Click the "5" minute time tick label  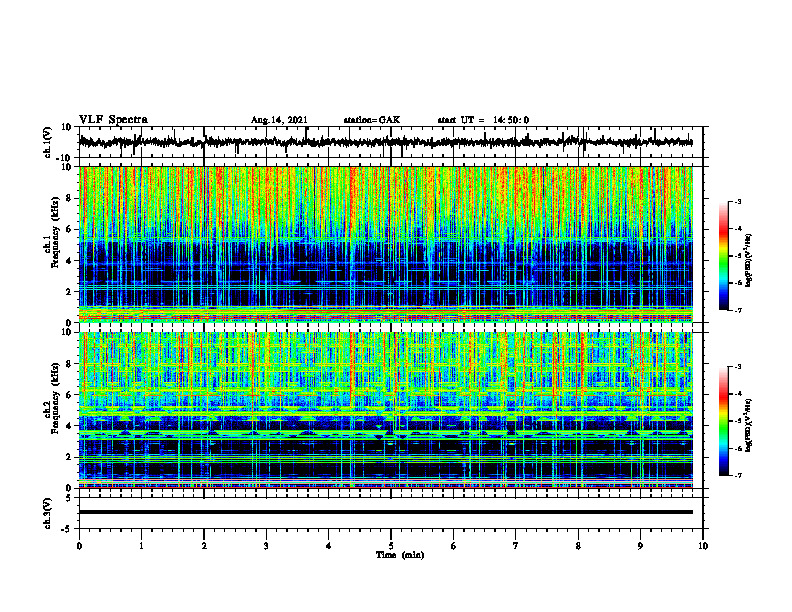pyautogui.click(x=391, y=546)
